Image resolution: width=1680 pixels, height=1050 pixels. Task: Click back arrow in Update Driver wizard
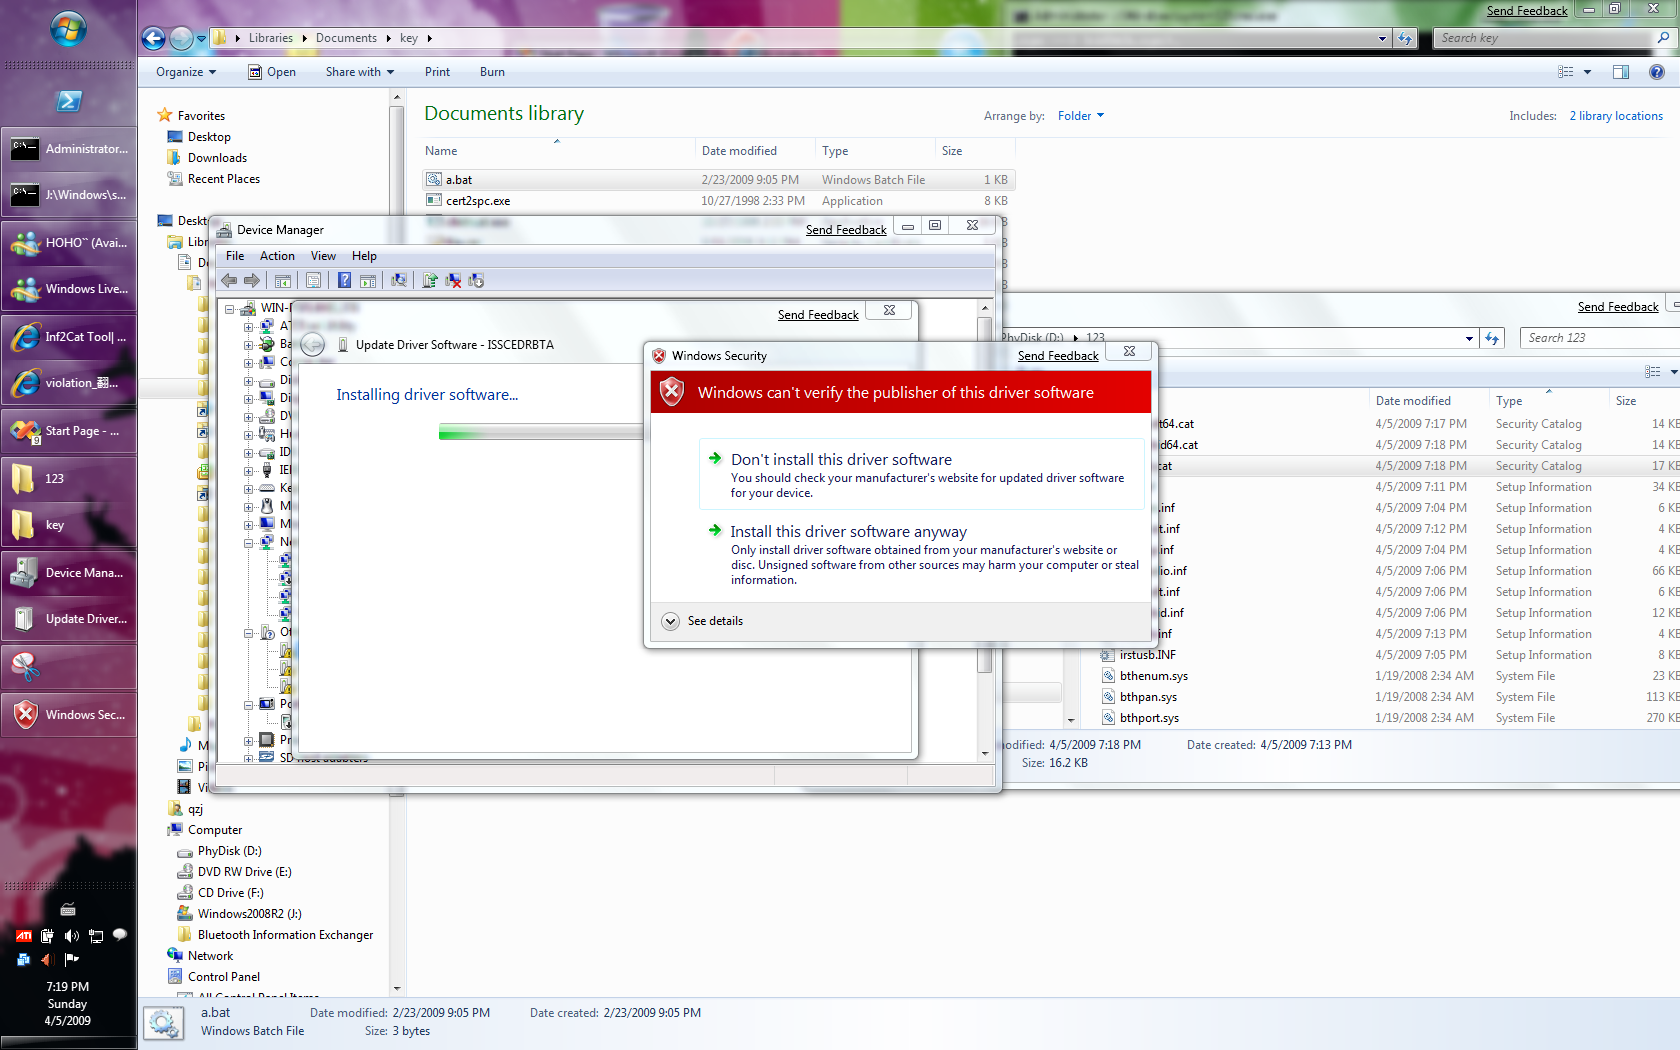[313, 344]
